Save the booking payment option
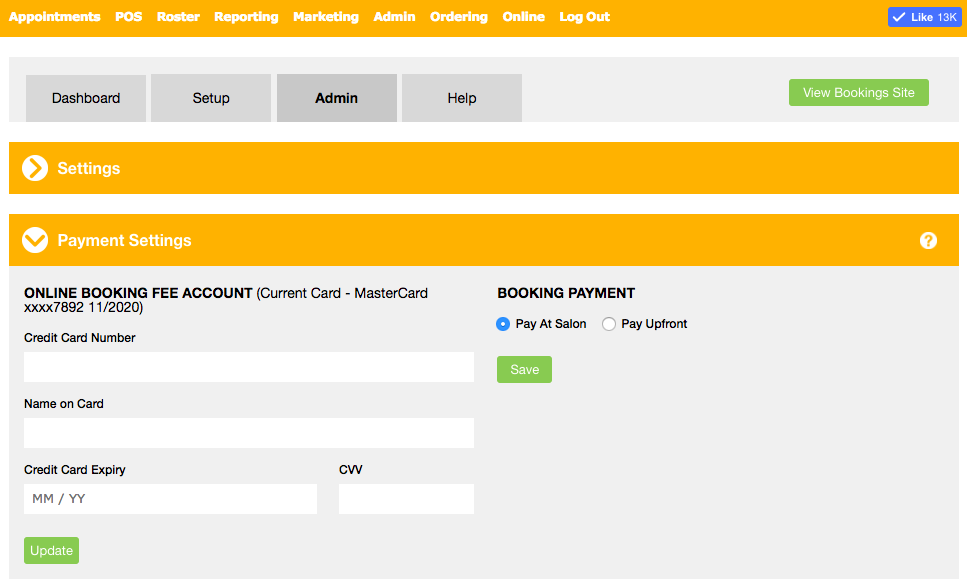Screen dimensions: 967x588 [524, 370]
